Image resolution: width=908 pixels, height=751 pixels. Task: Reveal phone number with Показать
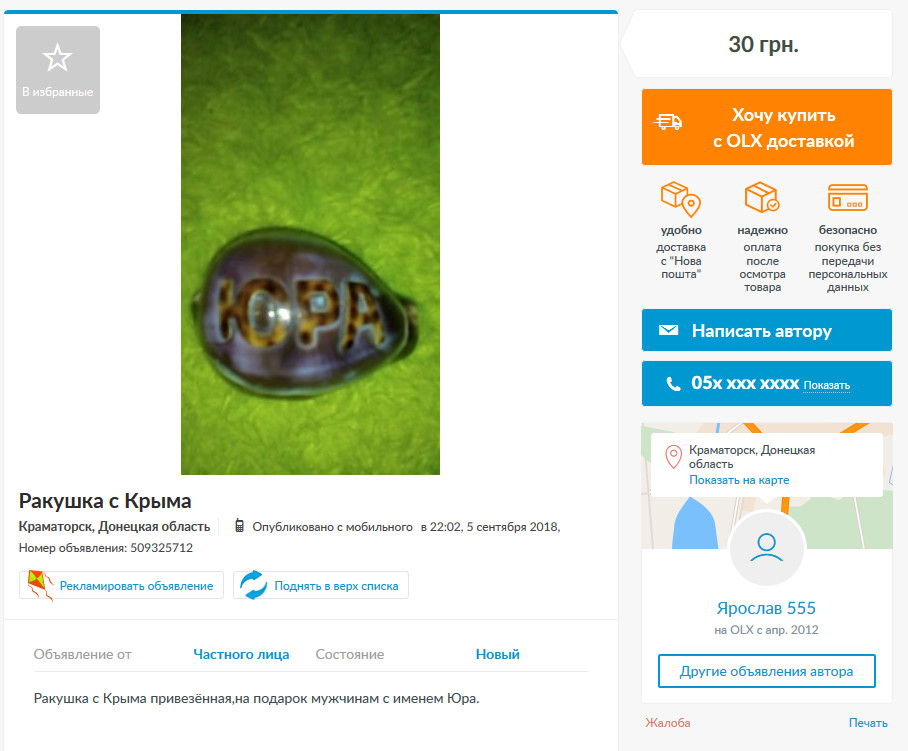(826, 385)
